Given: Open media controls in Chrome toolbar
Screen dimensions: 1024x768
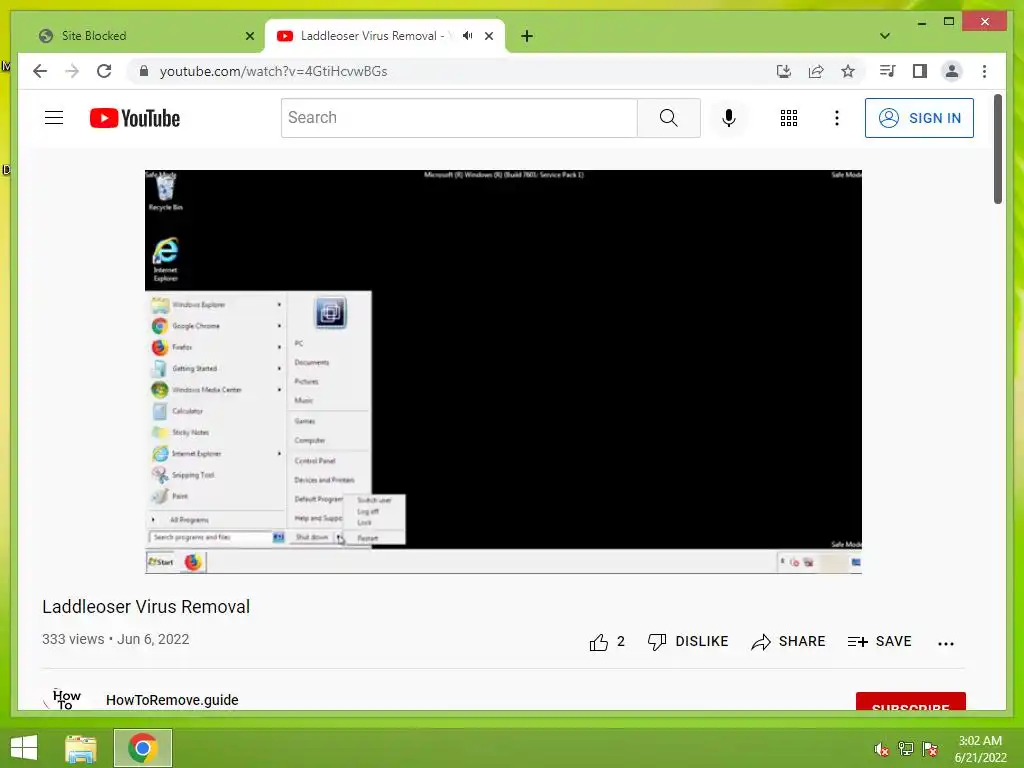Looking at the screenshot, I should click(888, 71).
